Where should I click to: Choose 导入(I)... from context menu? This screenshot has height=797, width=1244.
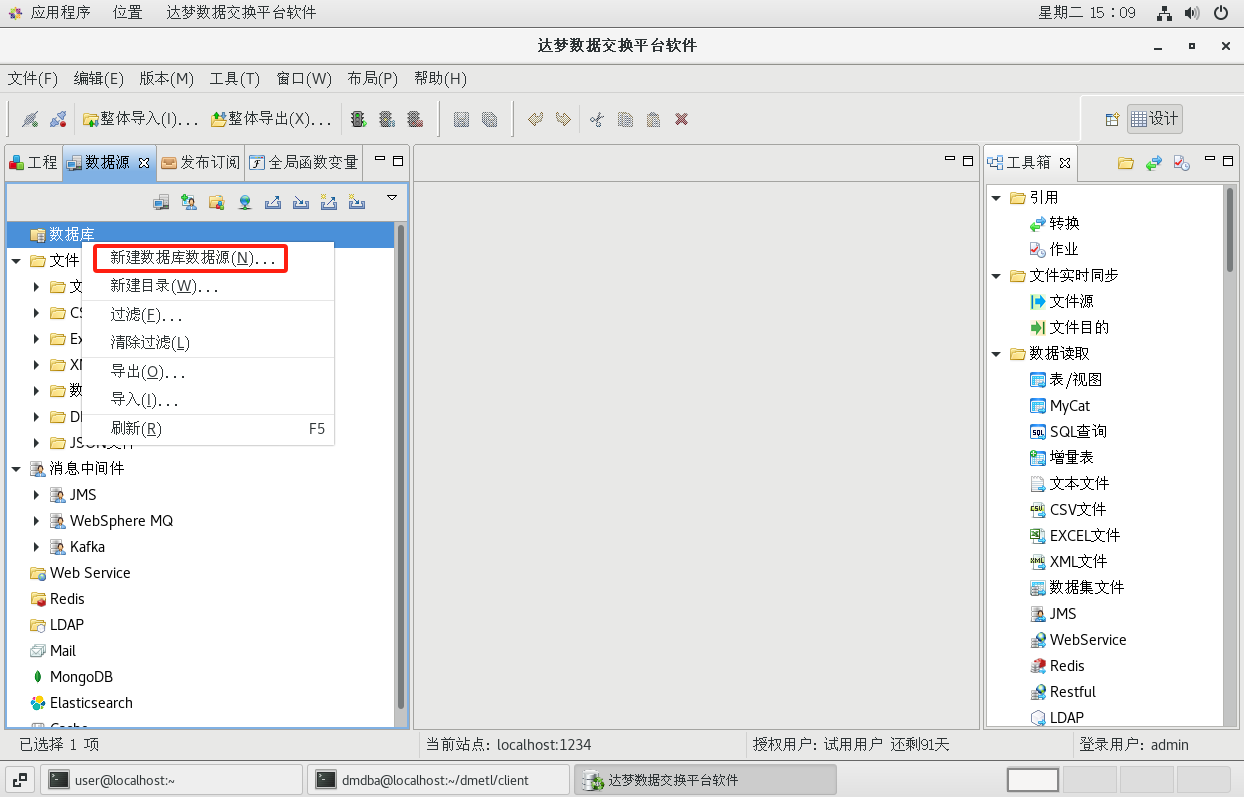point(208,400)
